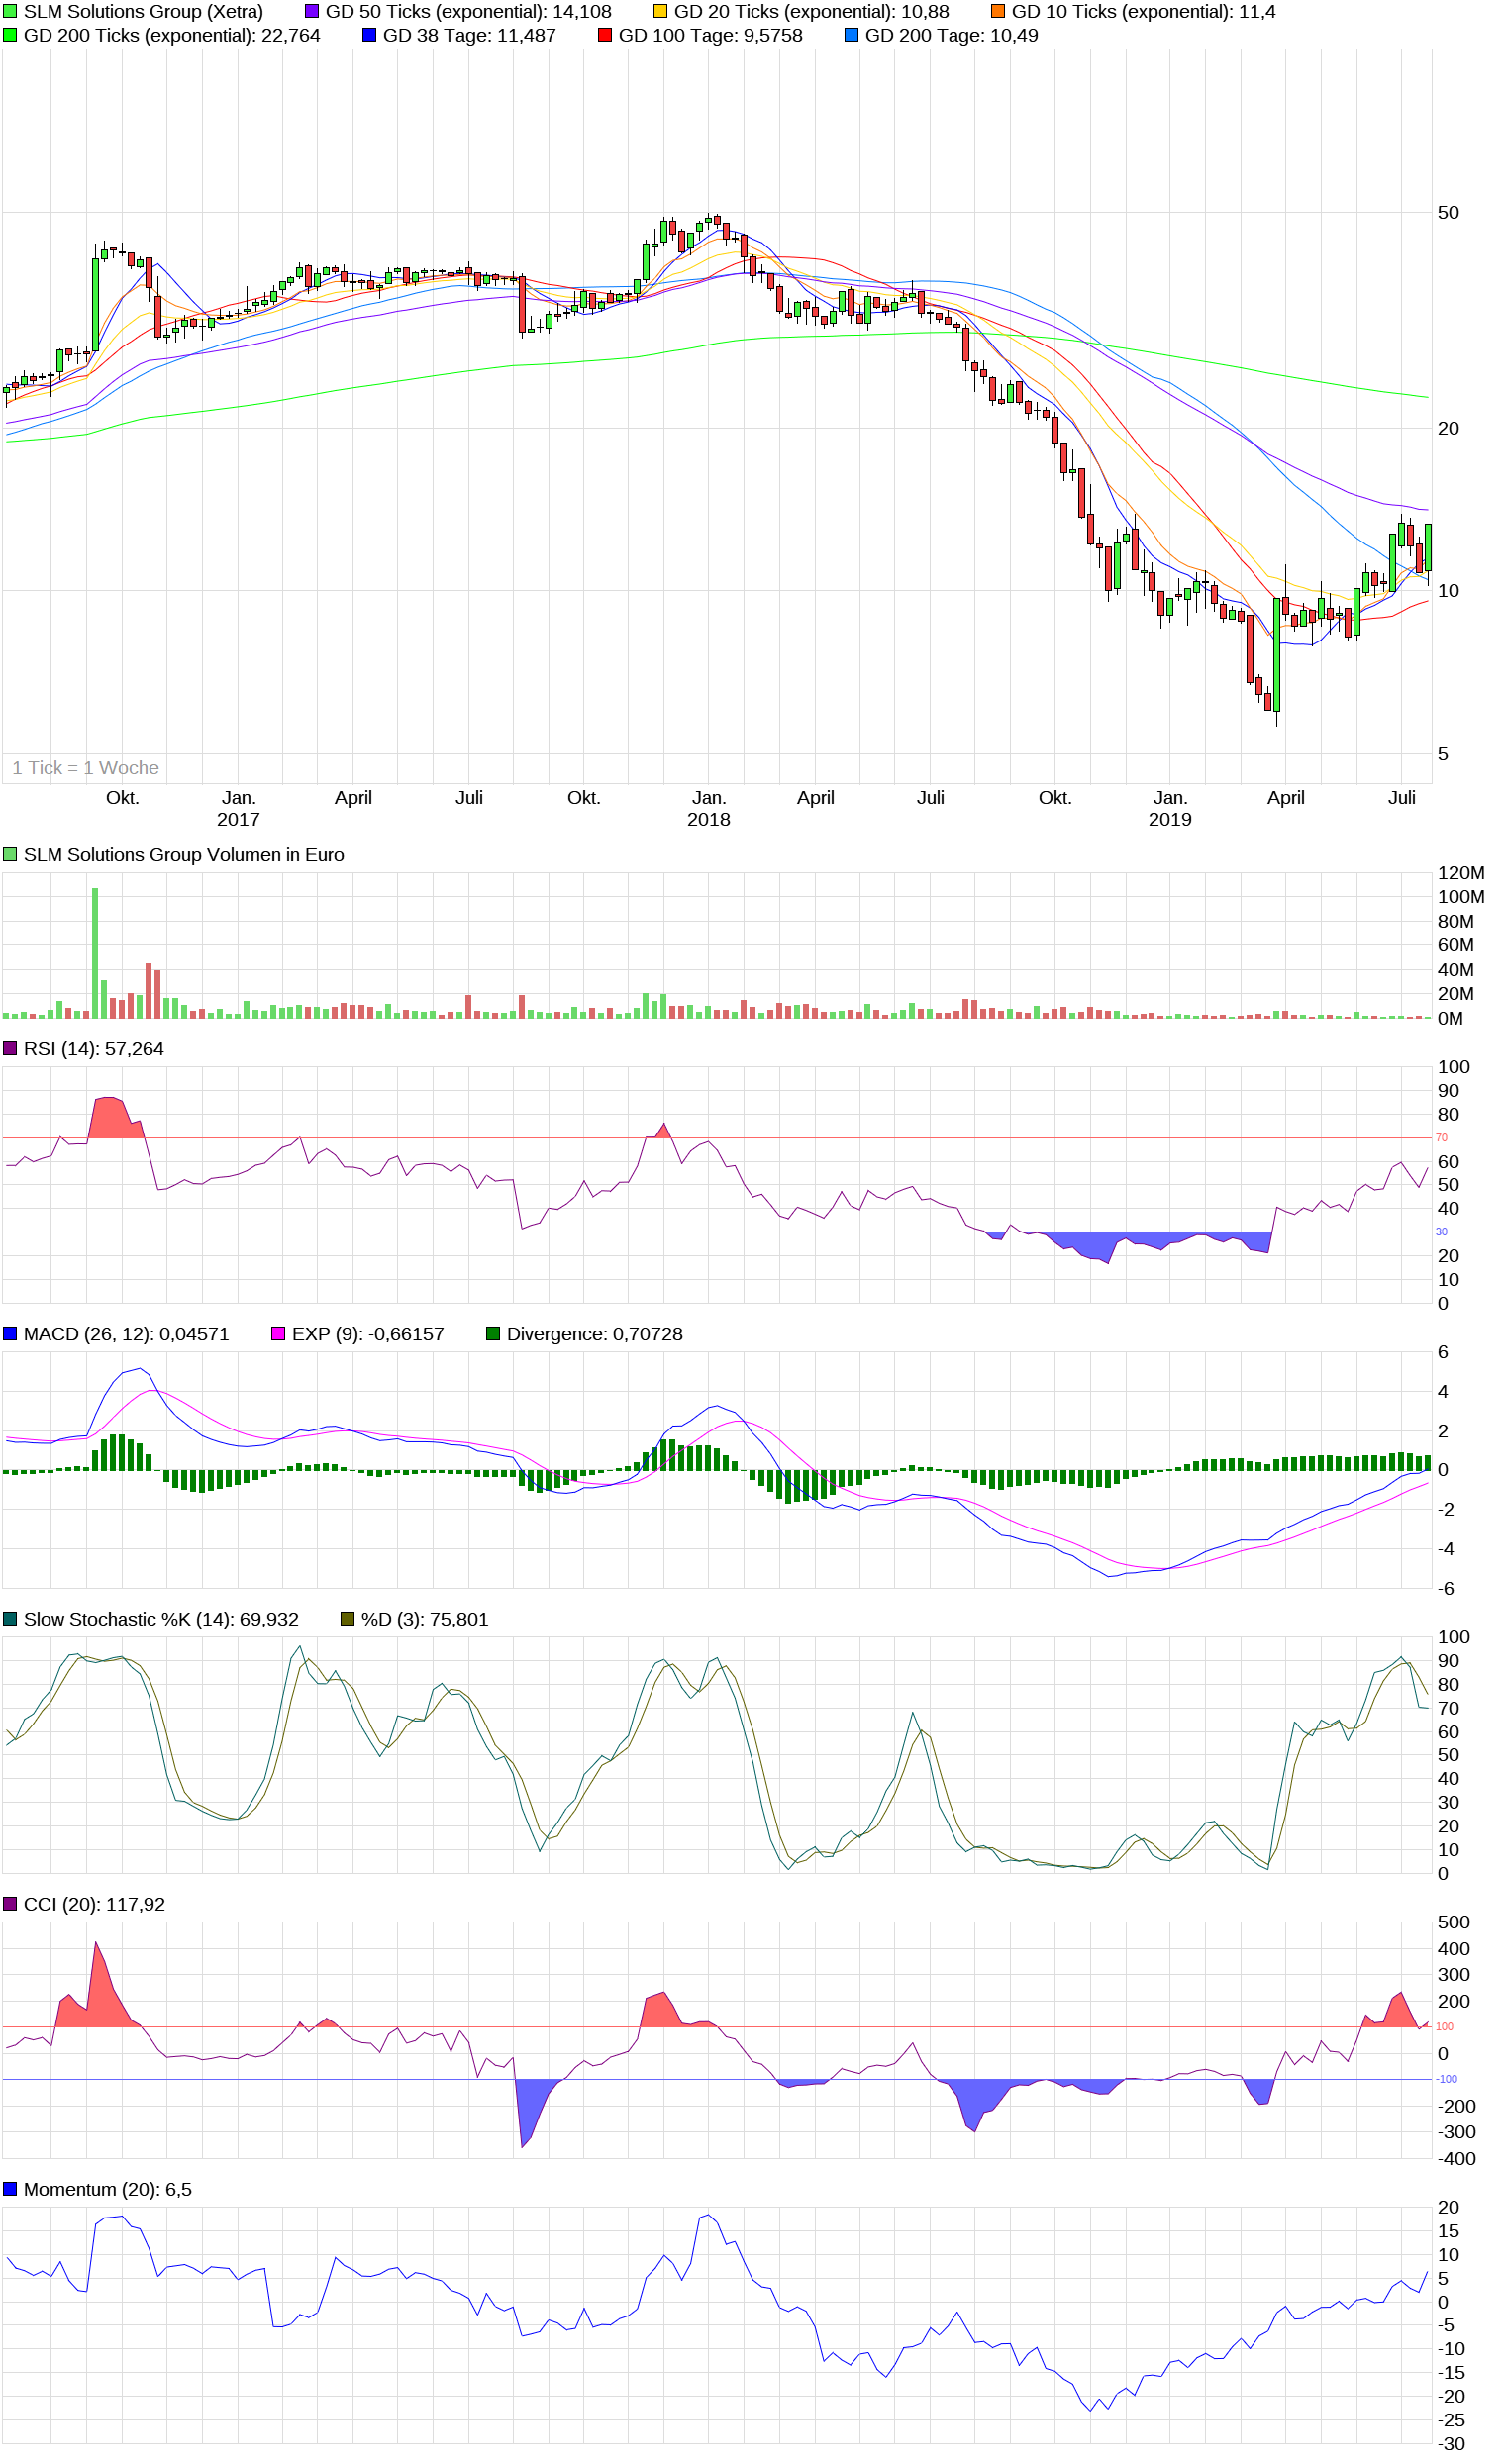The height and width of the screenshot is (2464, 1505).
Task: Click the purple GD 50 Ticks legend swatch
Action: point(312,12)
